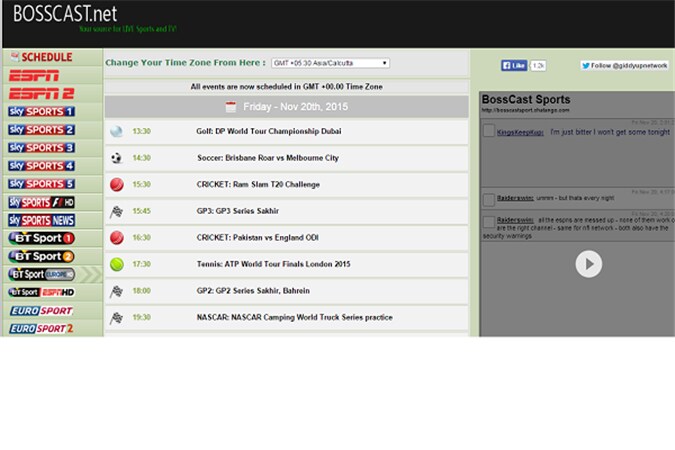Screen dimensions: 675x450
Task: Click KingsKeepKup's avatar thumbnail
Action: click(489, 130)
